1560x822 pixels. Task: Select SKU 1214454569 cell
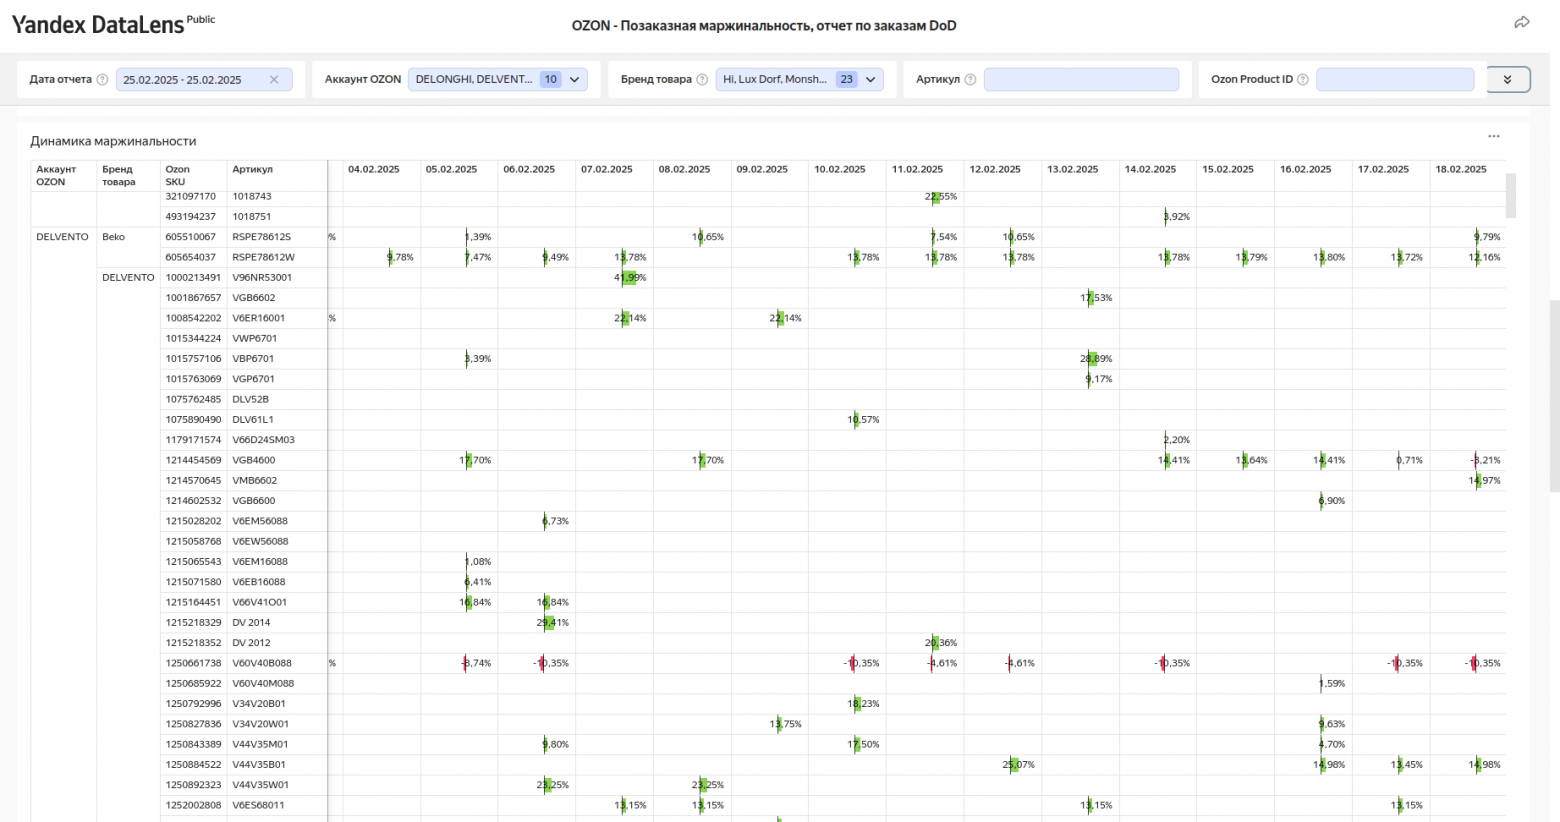pos(194,460)
